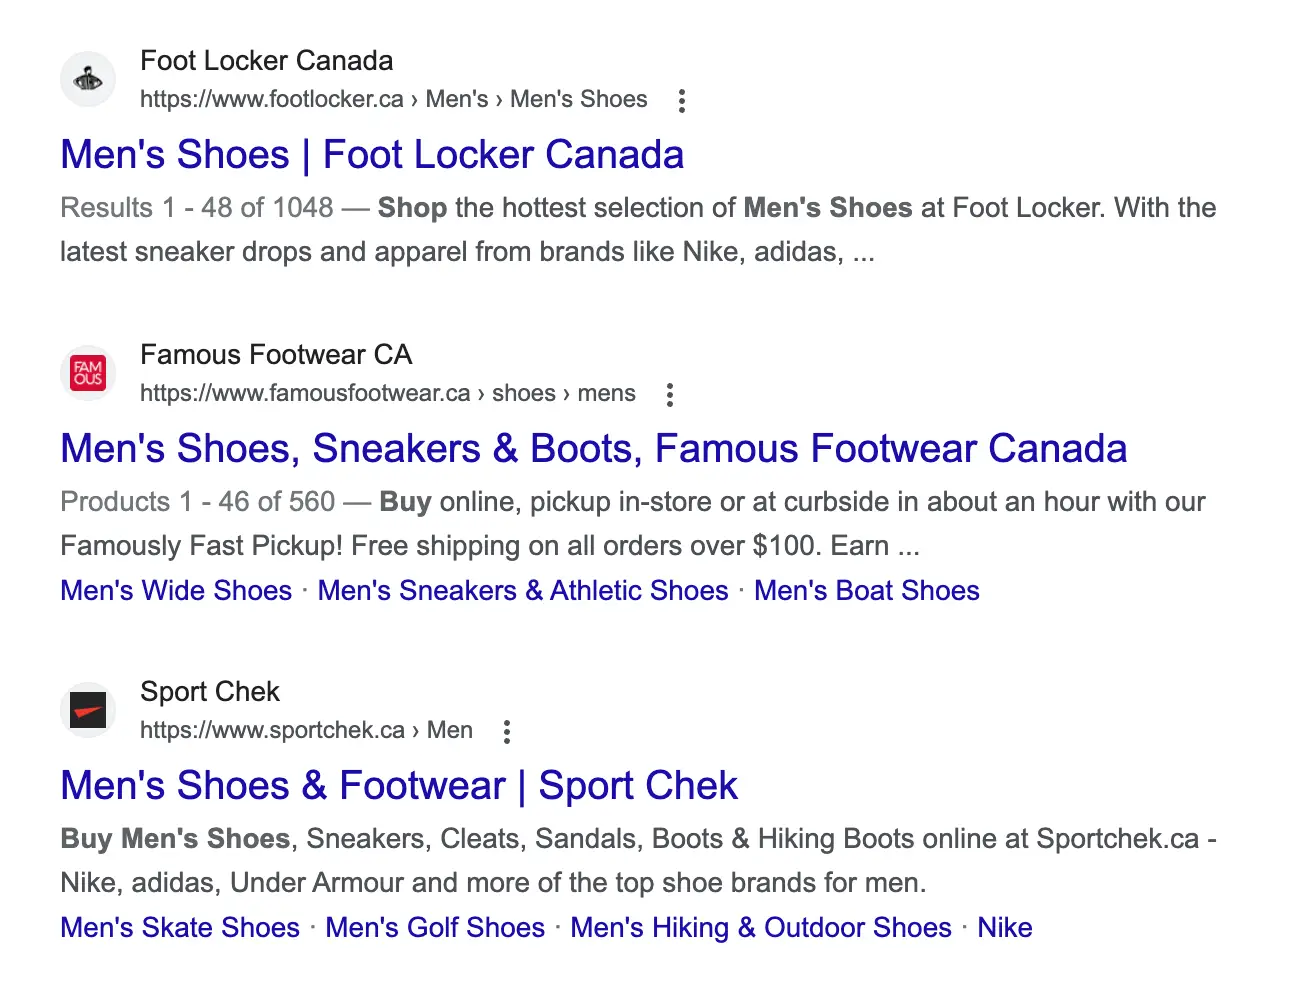
Task: Visit Men's Skate Shoes sitelink
Action: (x=180, y=928)
